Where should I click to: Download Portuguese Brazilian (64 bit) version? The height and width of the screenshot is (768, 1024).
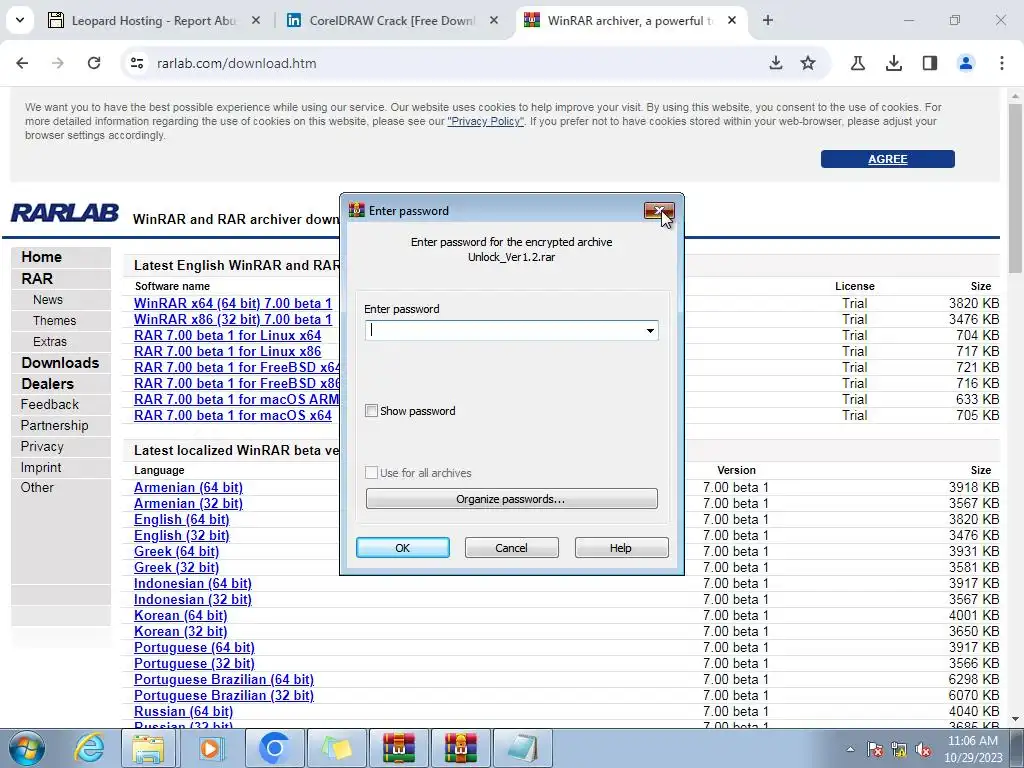click(223, 680)
